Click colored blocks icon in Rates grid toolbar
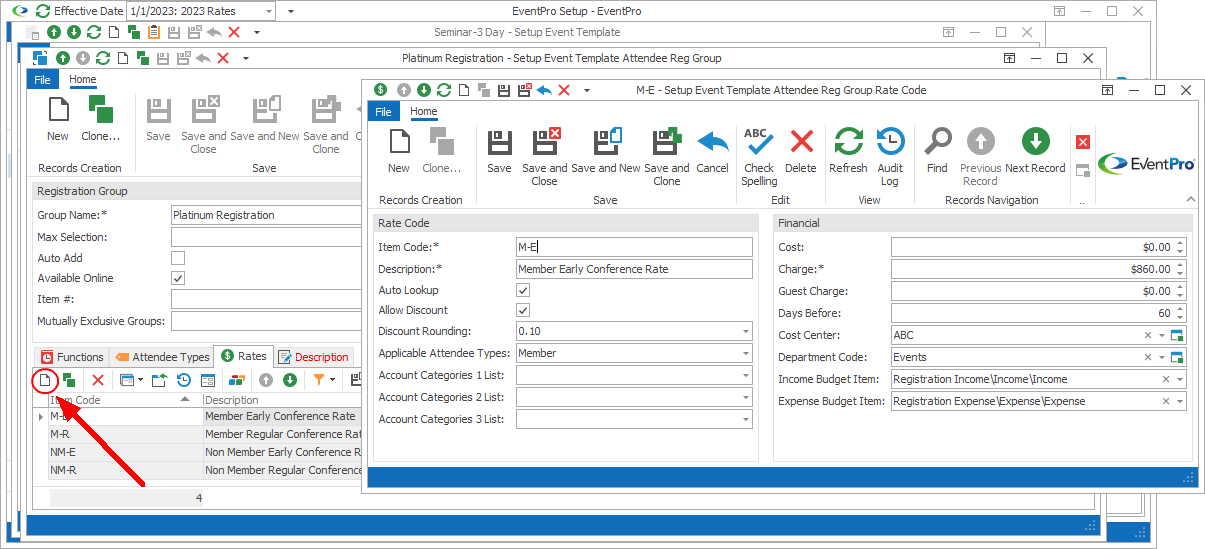The image size is (1205, 549). pos(236,380)
